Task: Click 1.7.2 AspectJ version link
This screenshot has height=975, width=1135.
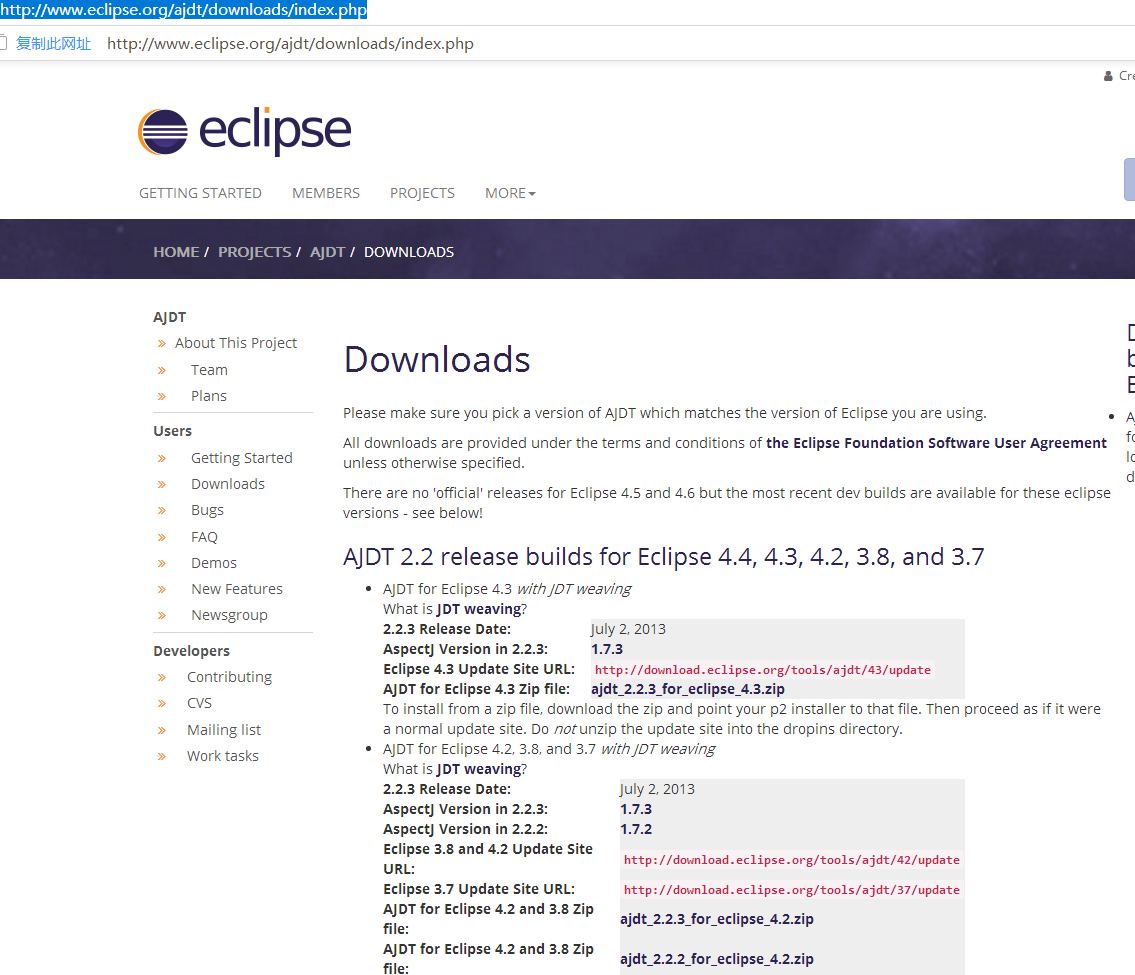Action: coord(636,830)
